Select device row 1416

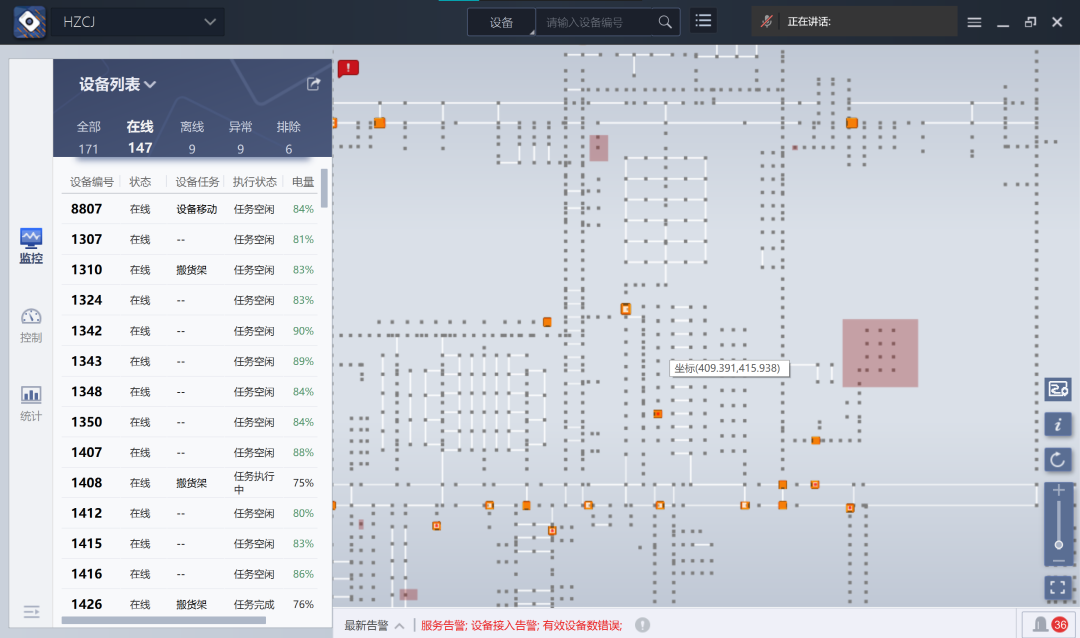coord(190,573)
